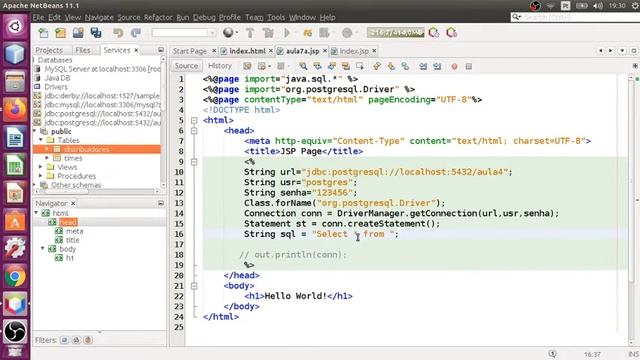Open Firefox from the Ubuntu dock
Image resolution: width=640 pixels, height=360 pixels.
pyautogui.click(x=15, y=109)
